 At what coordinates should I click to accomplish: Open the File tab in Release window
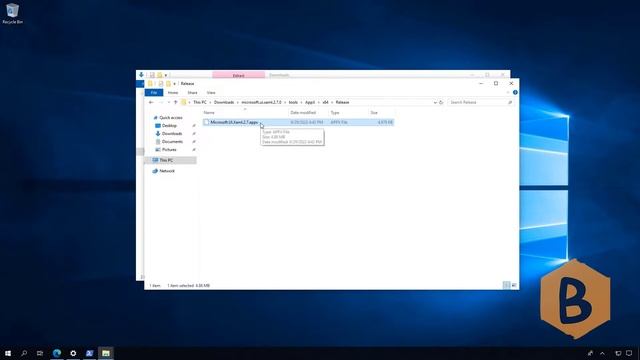154,93
